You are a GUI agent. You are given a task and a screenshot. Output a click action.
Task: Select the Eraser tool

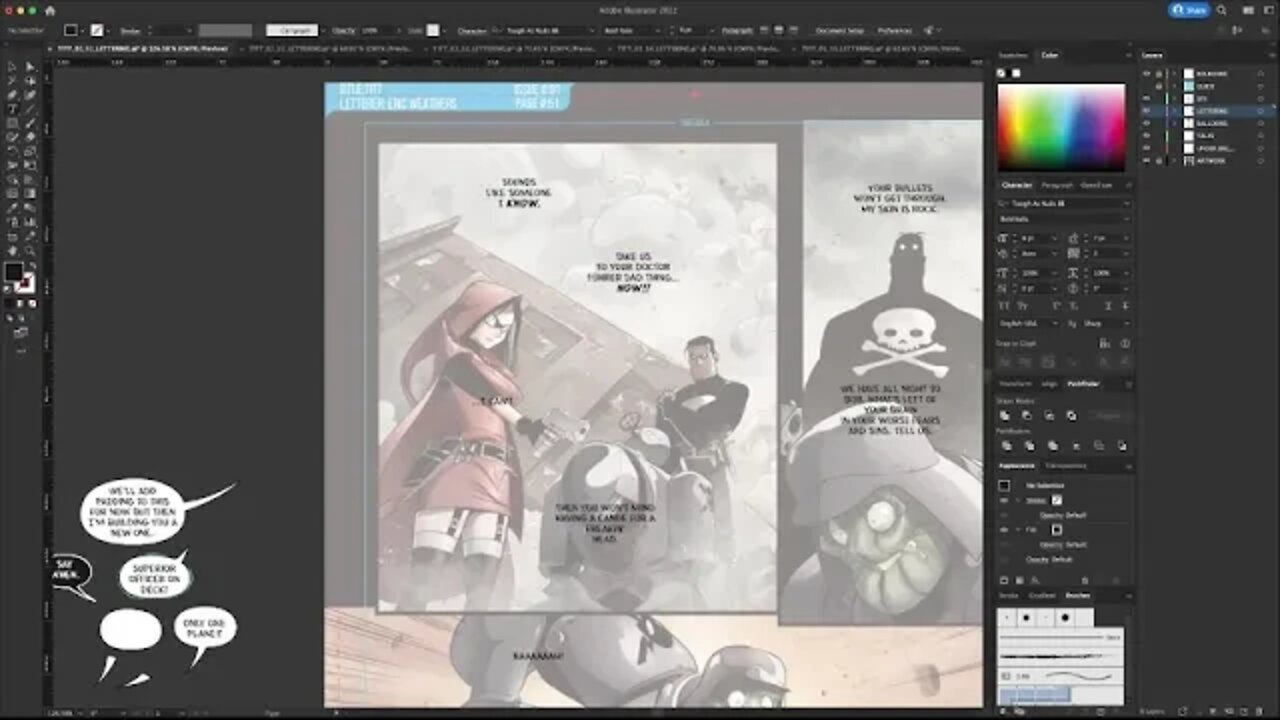30,137
